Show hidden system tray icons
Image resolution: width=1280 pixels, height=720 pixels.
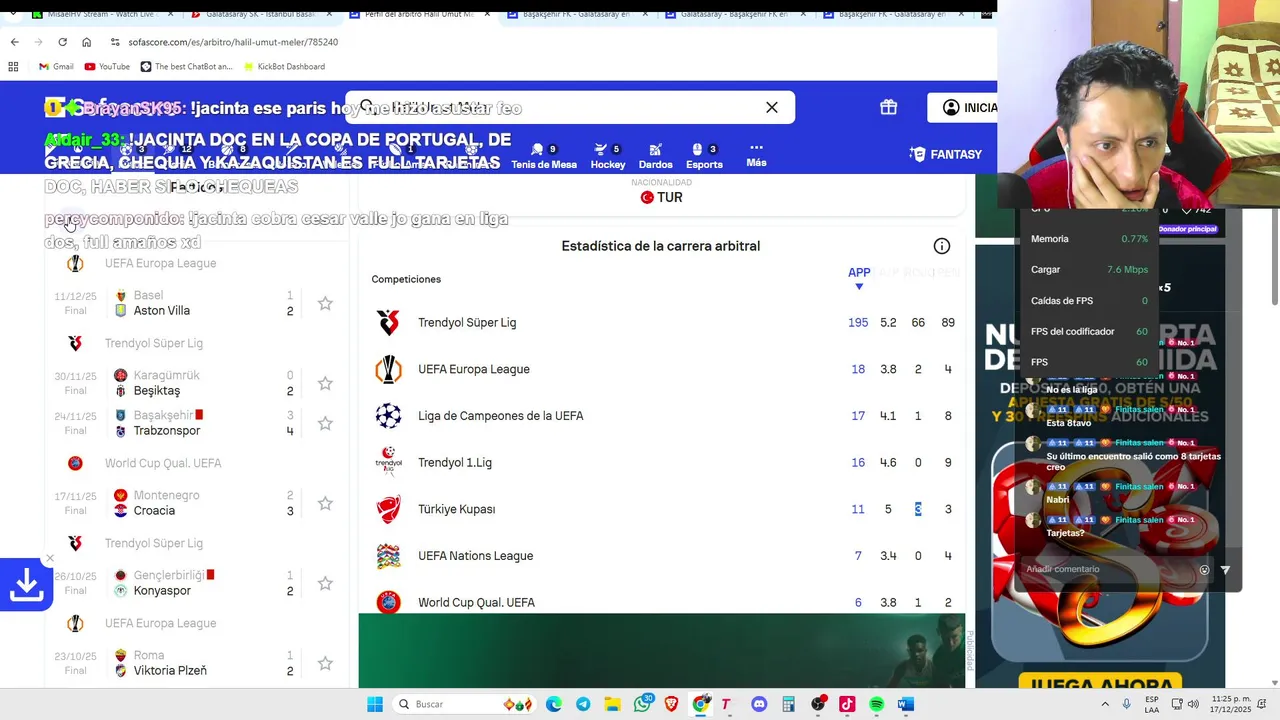coord(1104,704)
